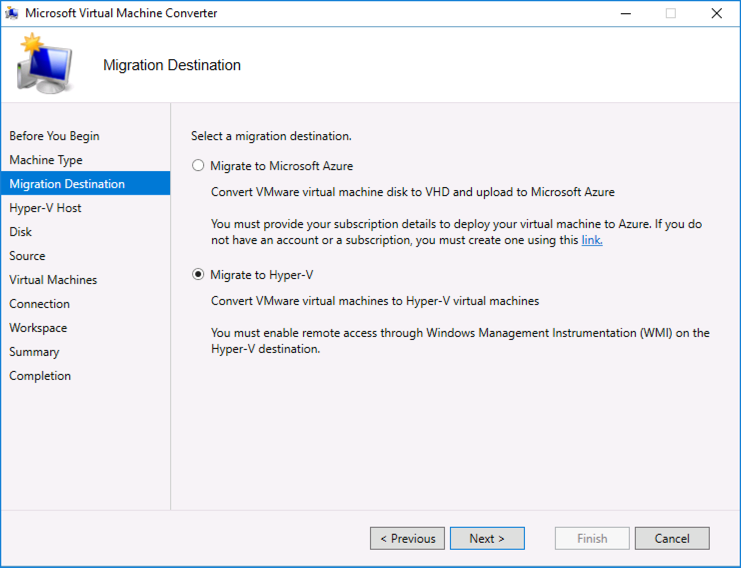Viewport: 741px width, 568px height.
Task: Go to the Virtual Machines step
Action: pos(53,280)
